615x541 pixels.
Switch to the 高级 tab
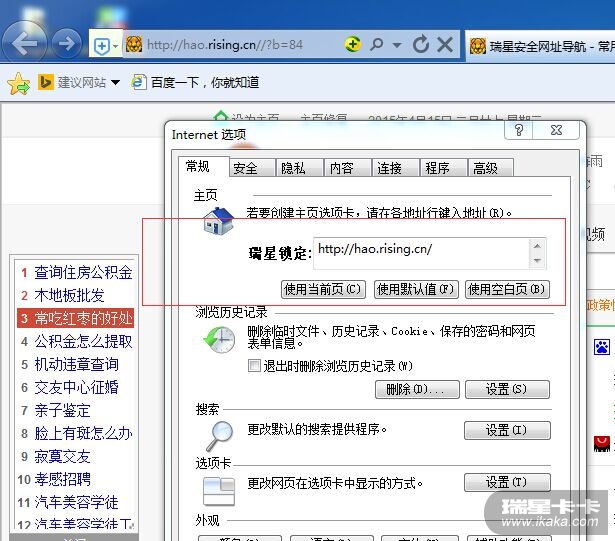tap(490, 168)
